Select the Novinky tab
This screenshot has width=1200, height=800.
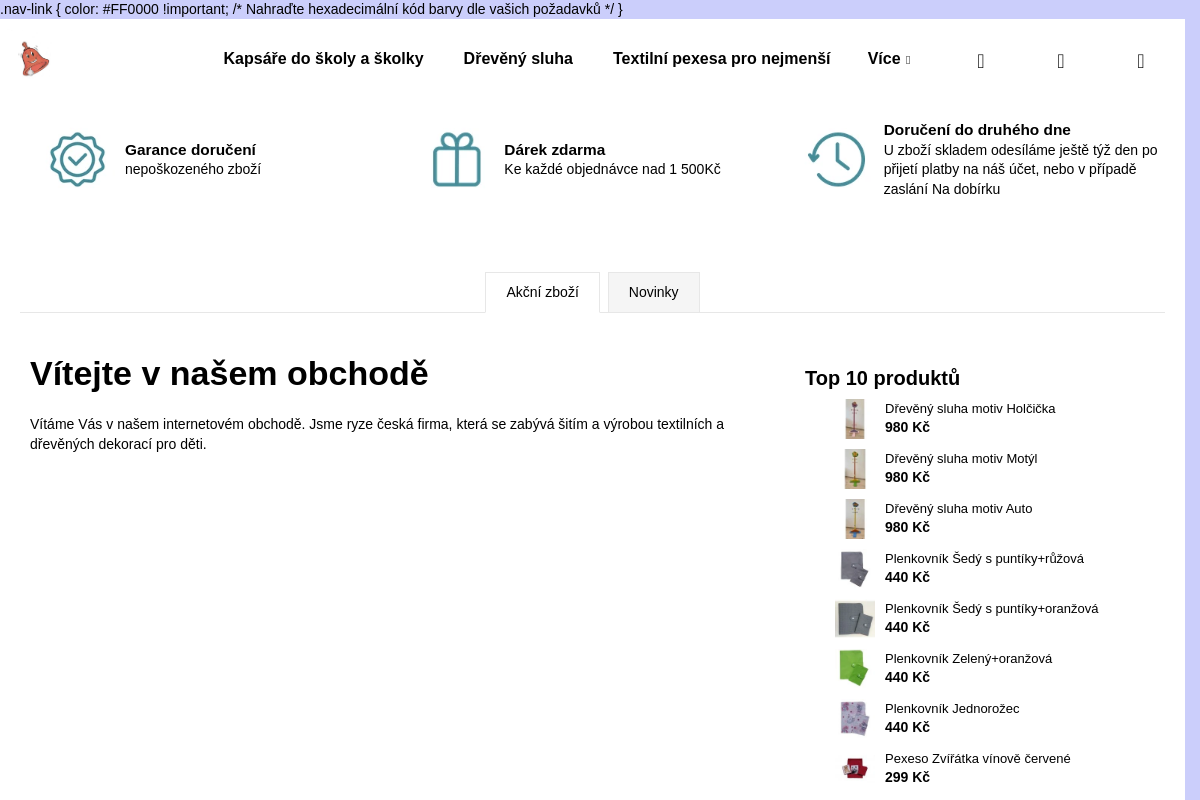coord(653,292)
